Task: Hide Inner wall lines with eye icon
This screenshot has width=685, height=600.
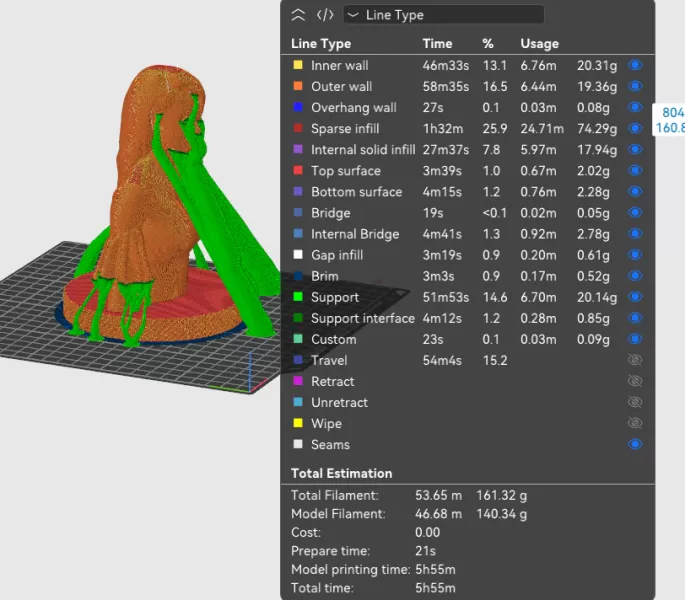Action: (635, 65)
